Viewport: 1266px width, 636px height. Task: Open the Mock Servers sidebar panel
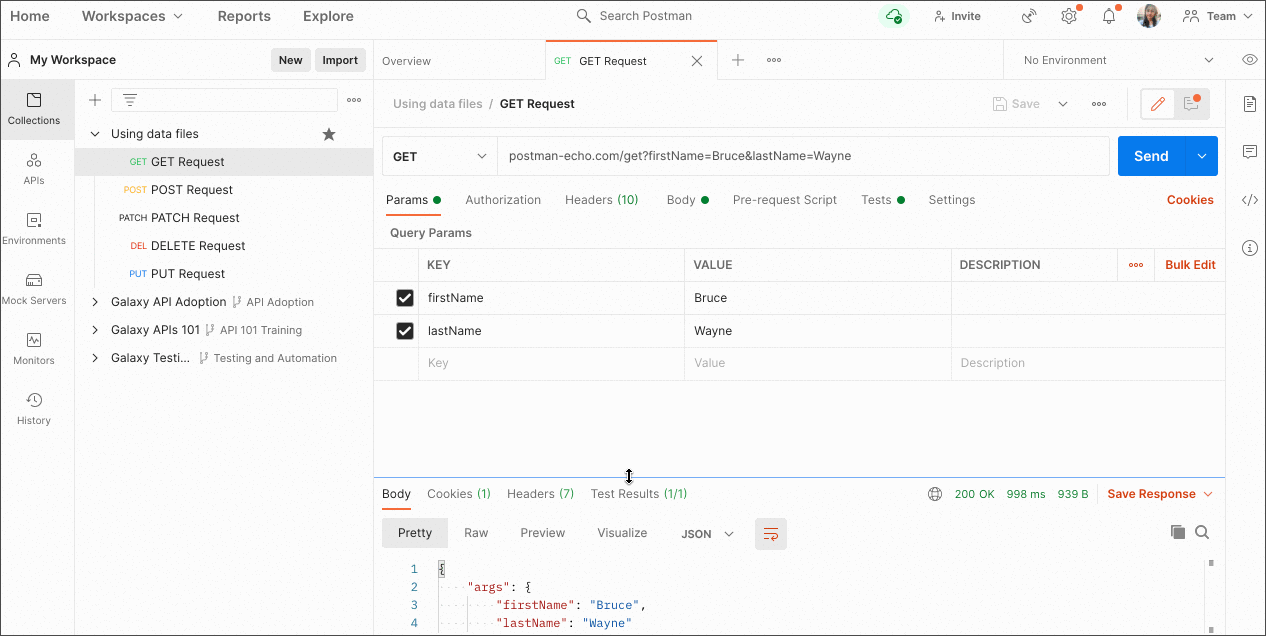(34, 289)
